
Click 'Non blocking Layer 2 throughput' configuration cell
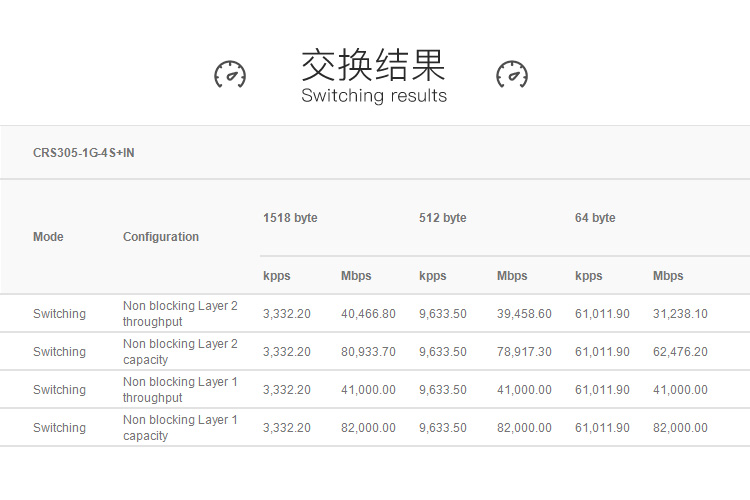pyautogui.click(x=180, y=314)
